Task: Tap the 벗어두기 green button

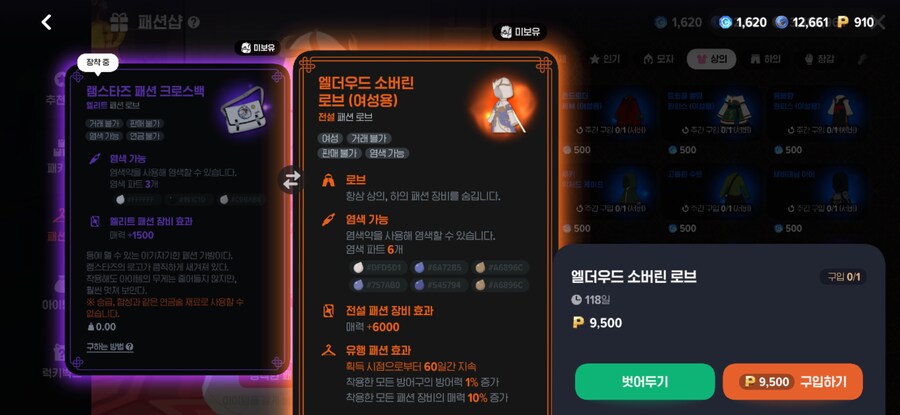Action: (x=645, y=382)
